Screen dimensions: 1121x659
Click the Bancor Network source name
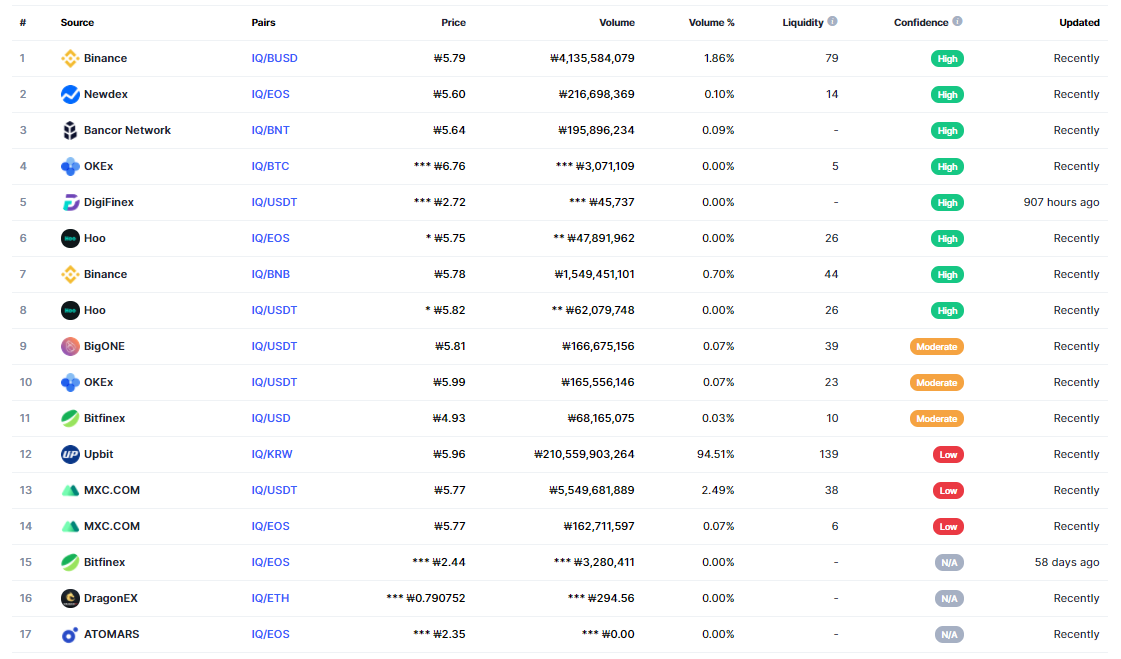(x=127, y=130)
